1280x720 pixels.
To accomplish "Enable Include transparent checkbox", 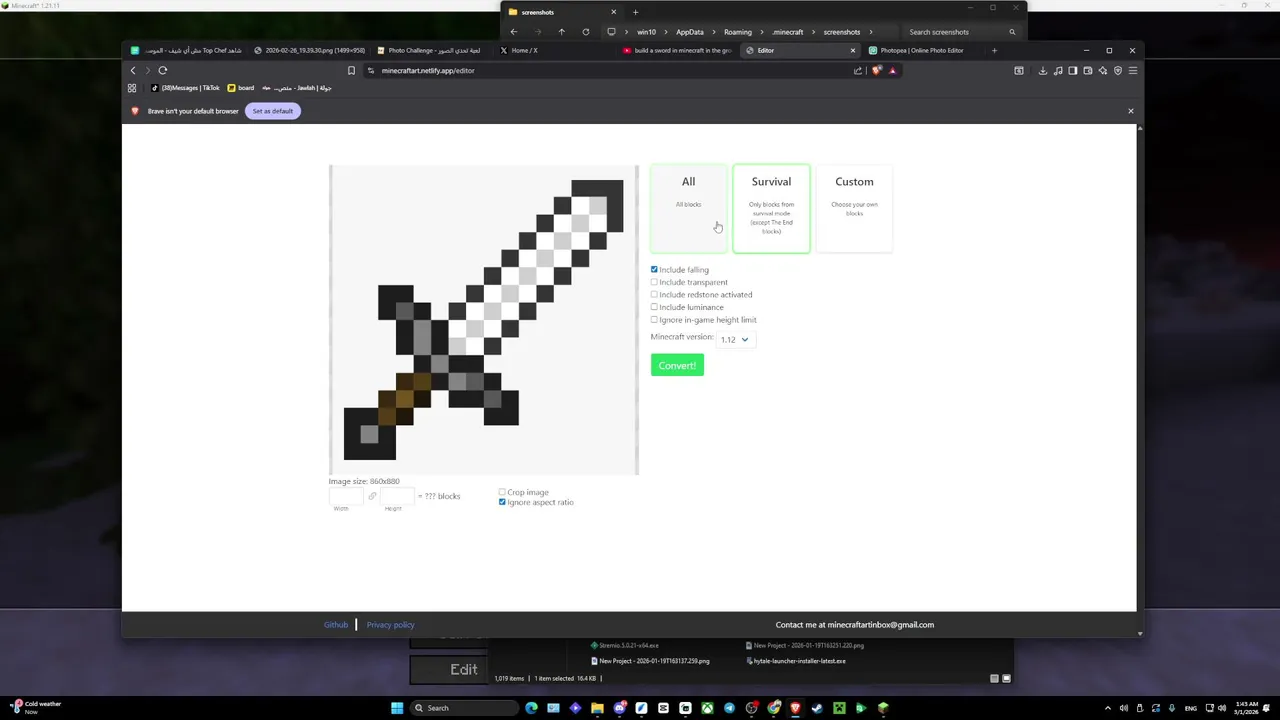I will coord(654,282).
